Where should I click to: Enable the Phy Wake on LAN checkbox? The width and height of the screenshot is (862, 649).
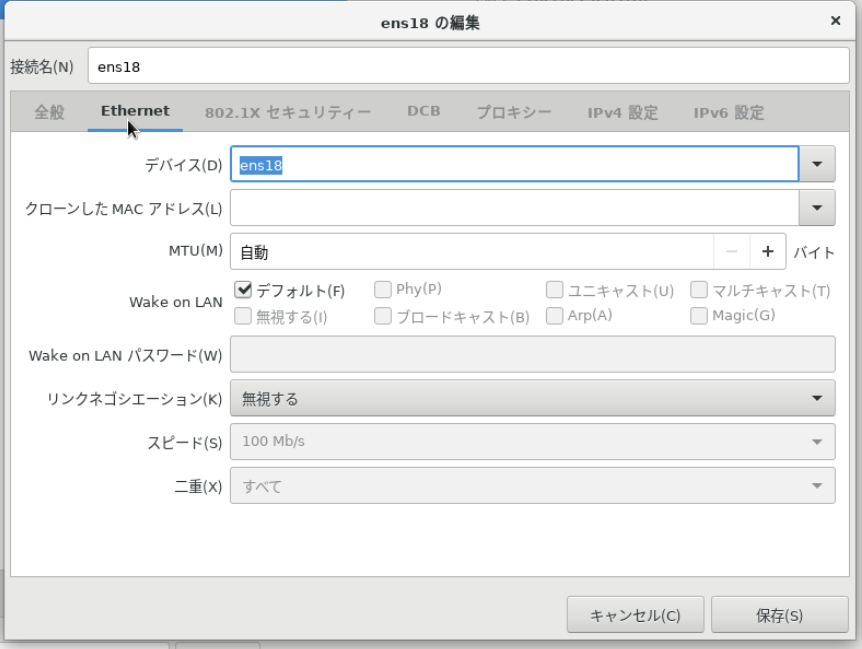(x=381, y=289)
